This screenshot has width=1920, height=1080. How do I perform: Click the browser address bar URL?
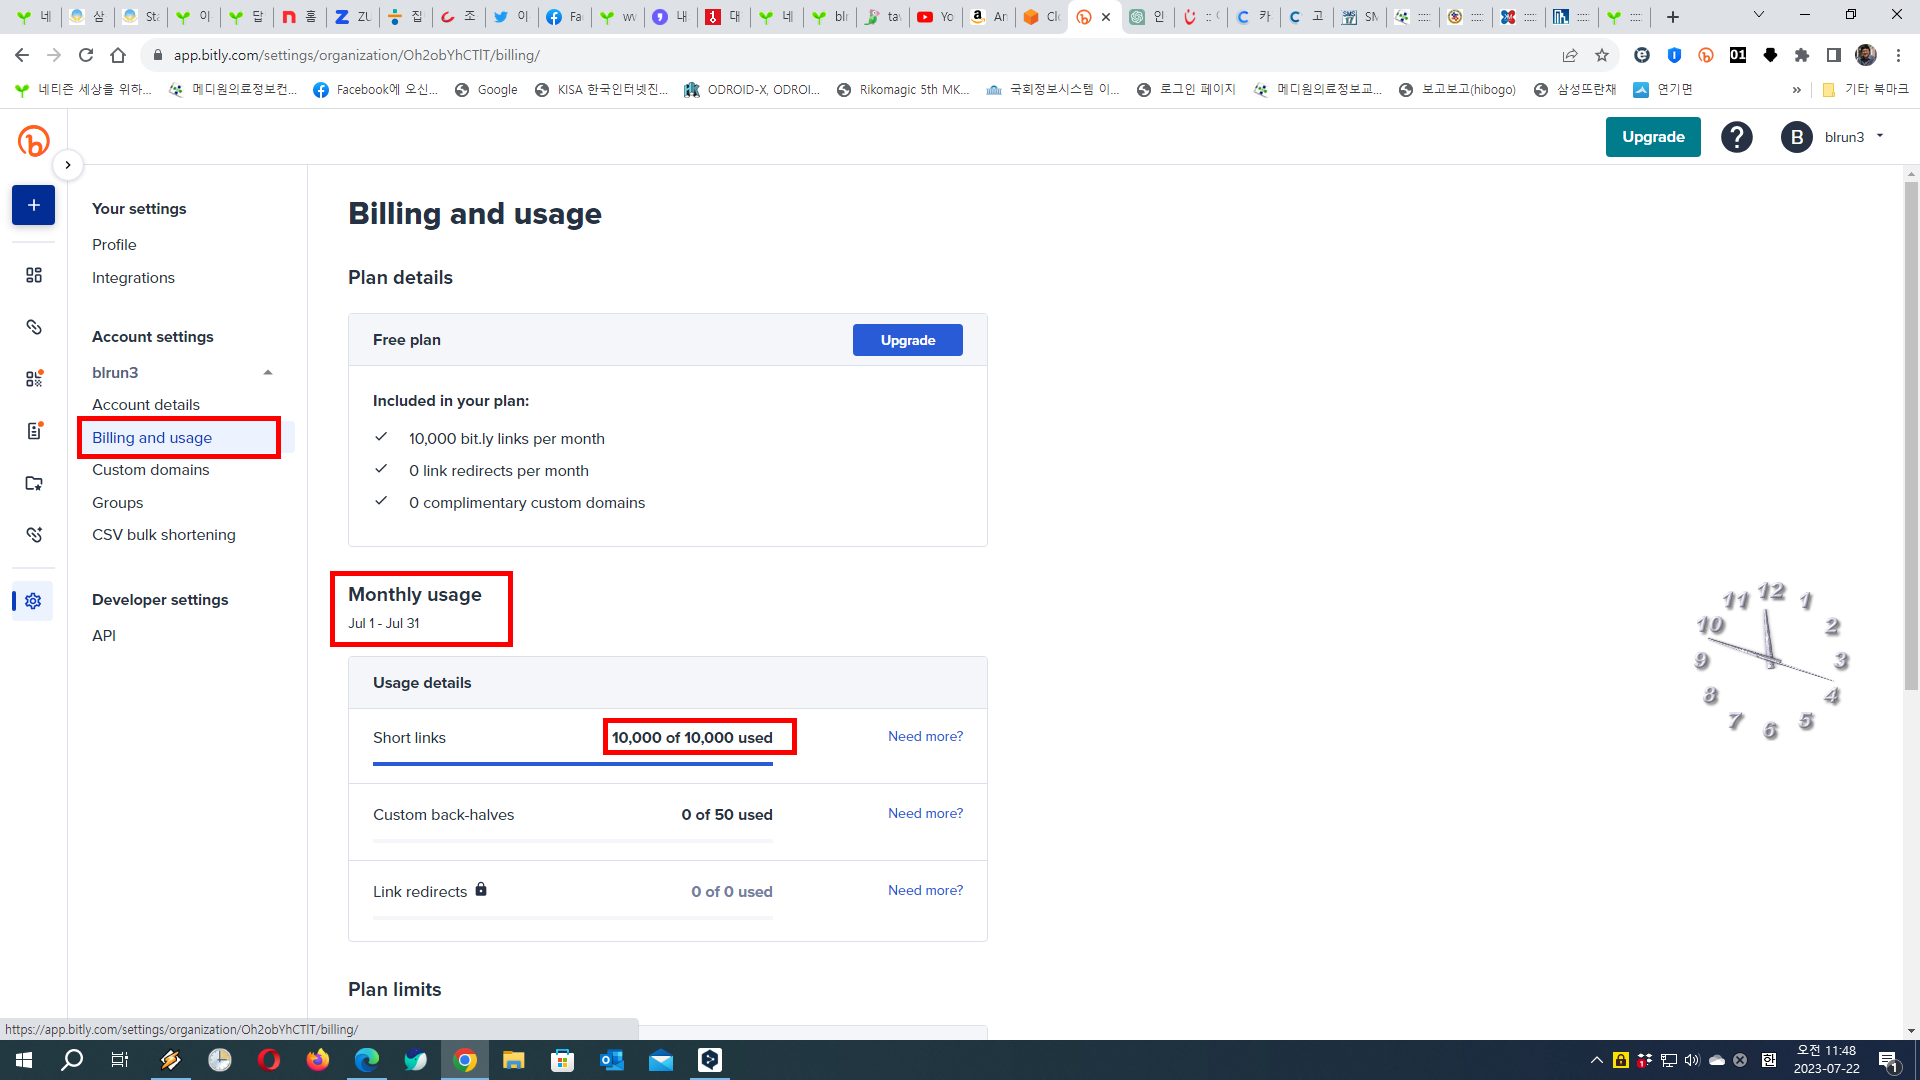tap(356, 55)
